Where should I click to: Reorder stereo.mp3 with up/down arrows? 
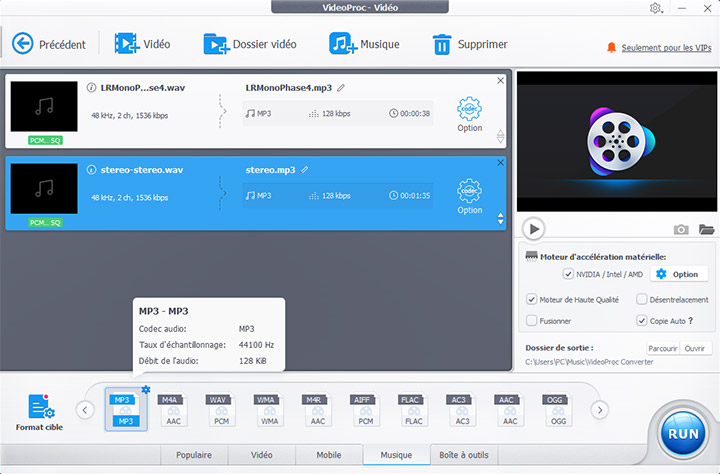coord(501,219)
